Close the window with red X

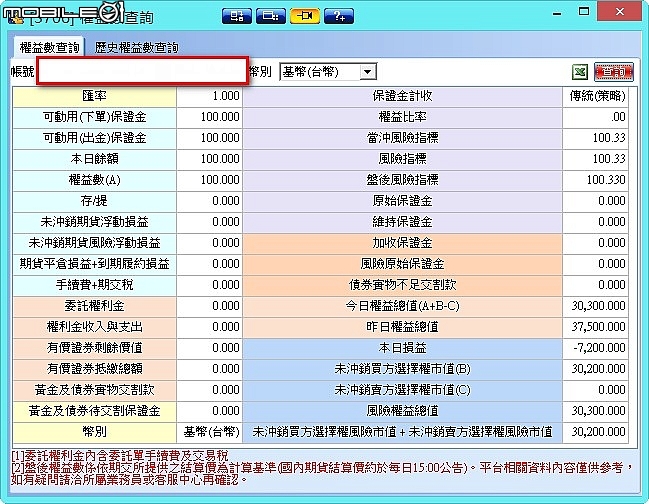tap(620, 12)
